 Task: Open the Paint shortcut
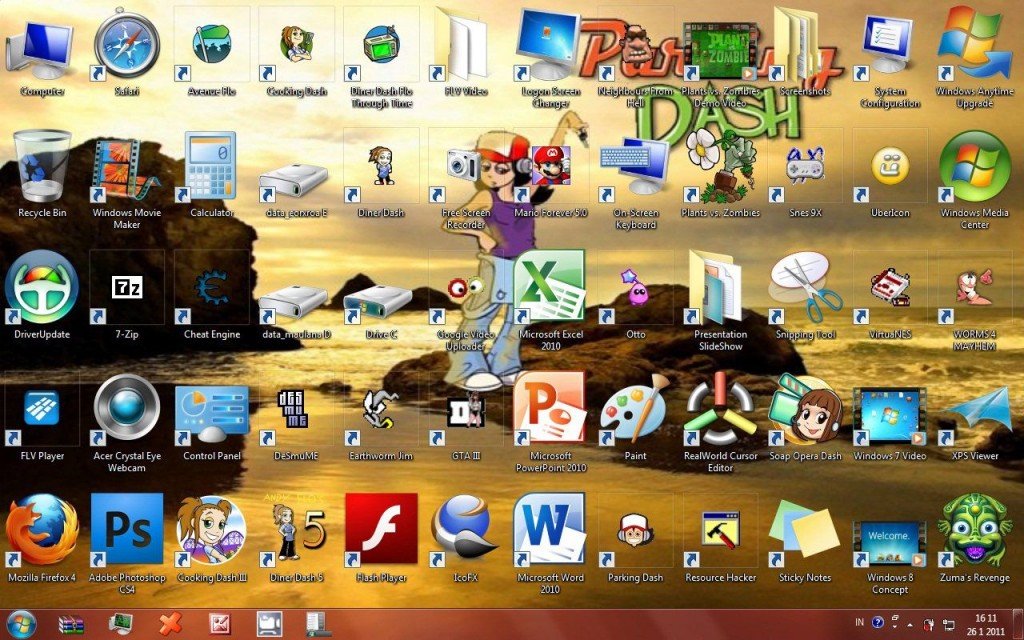[635, 408]
